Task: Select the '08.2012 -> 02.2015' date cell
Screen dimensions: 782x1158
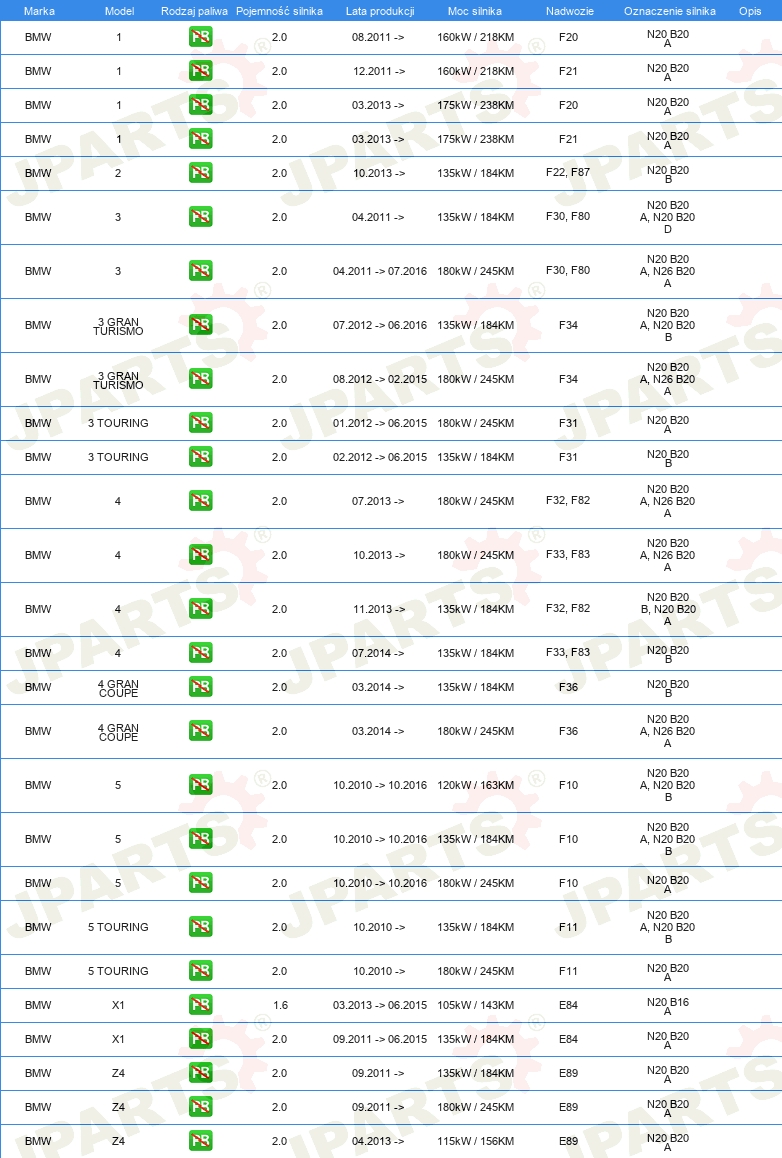Action: point(380,379)
